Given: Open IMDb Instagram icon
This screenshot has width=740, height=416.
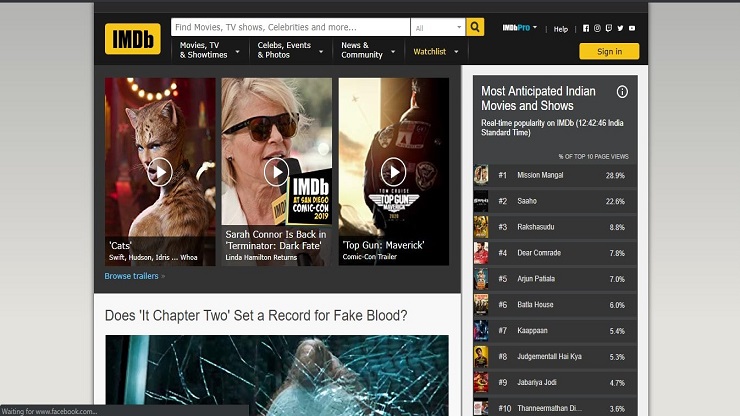Looking at the screenshot, I should coord(597,28).
